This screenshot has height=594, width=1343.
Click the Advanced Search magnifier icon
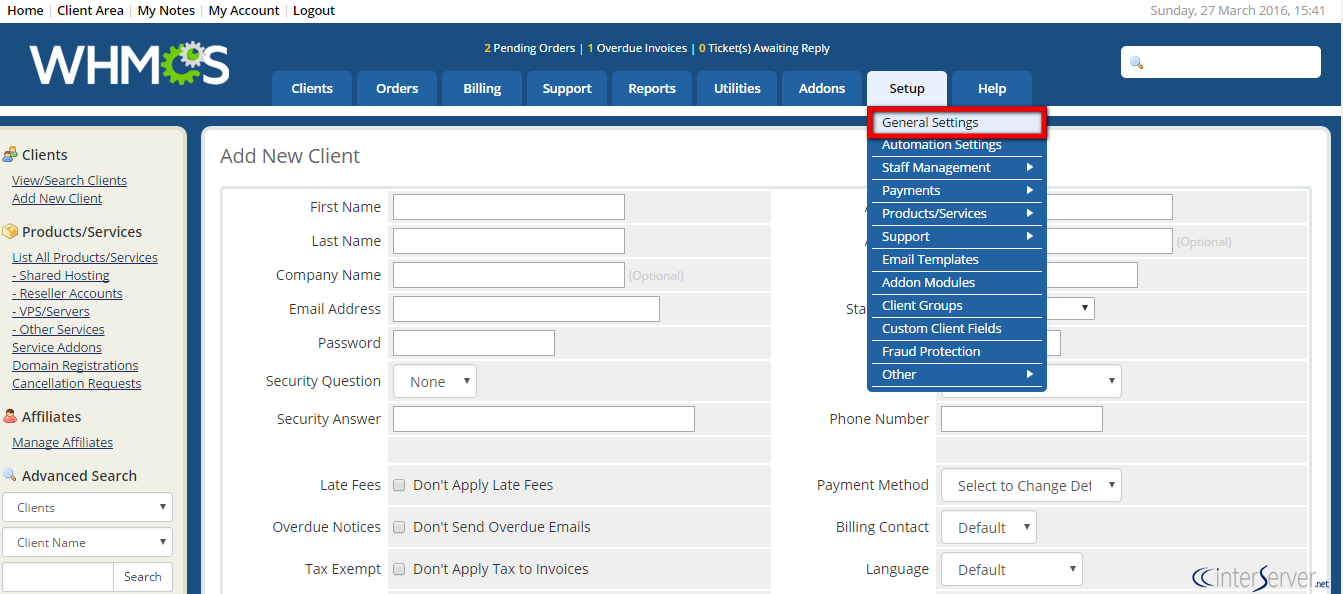pyautogui.click(x=10, y=476)
